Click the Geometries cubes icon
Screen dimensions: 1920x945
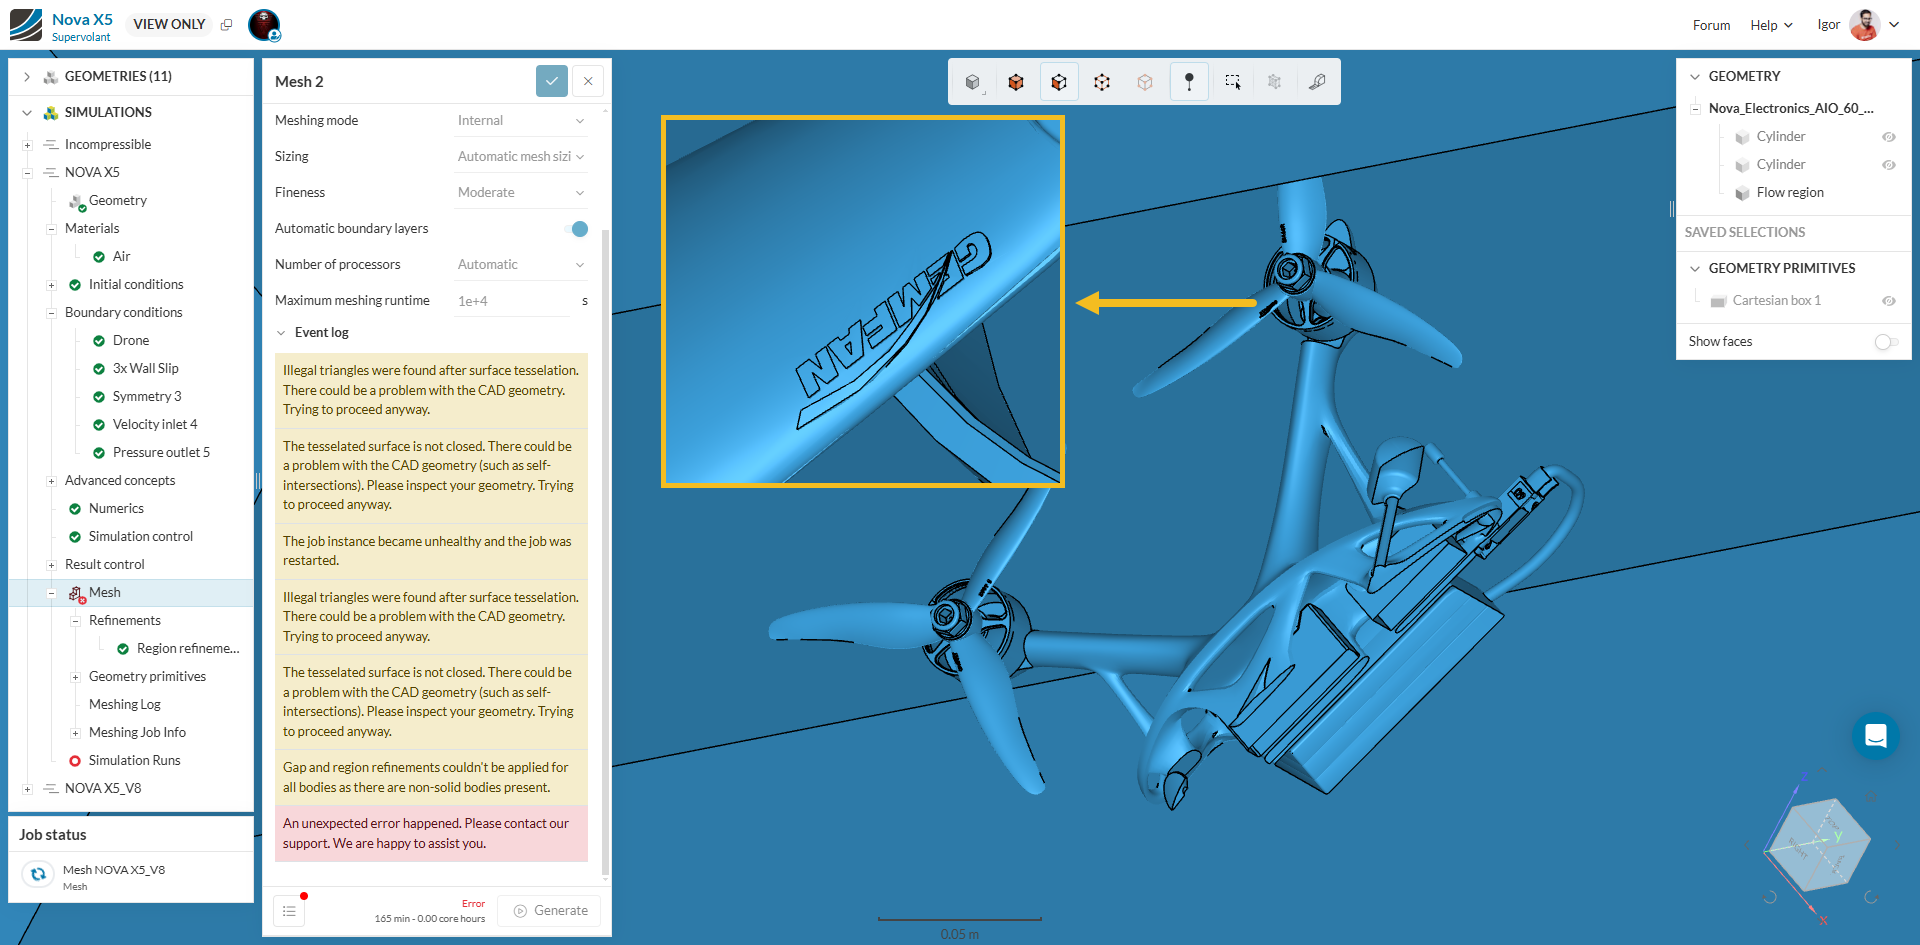[51, 77]
